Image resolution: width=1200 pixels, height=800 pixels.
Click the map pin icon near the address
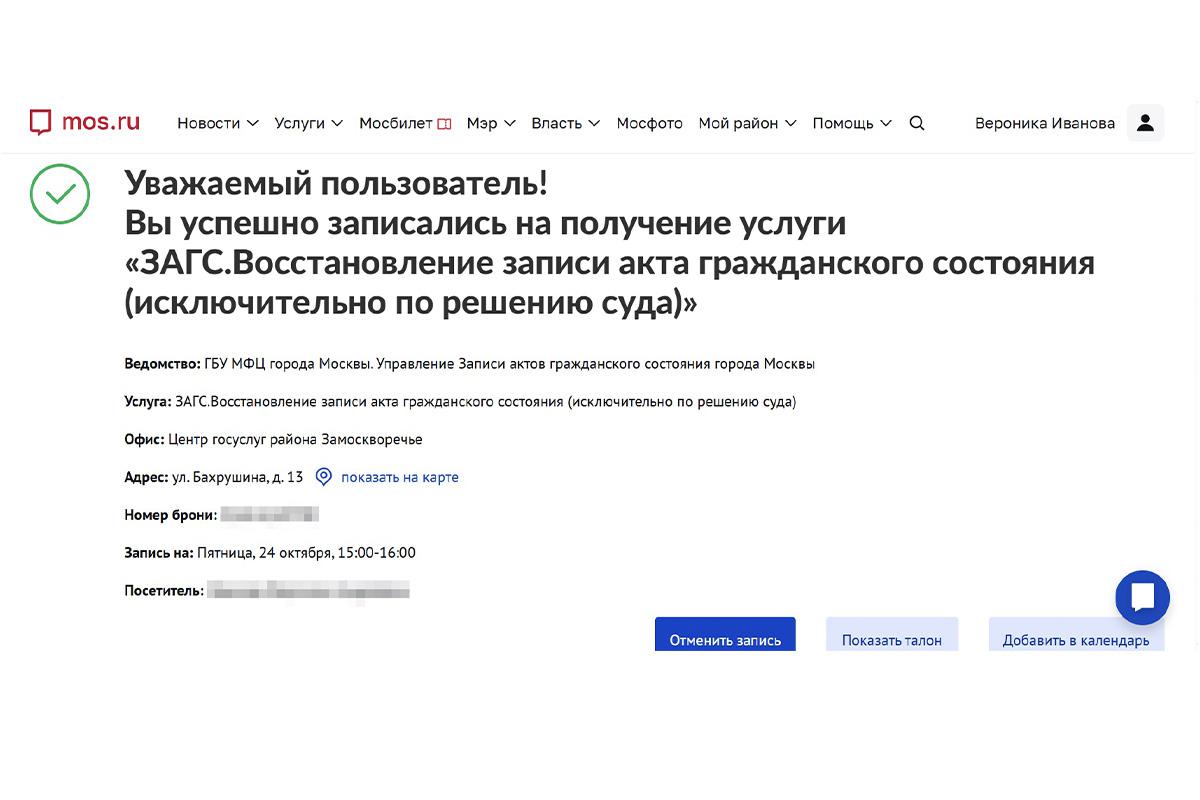tap(322, 477)
